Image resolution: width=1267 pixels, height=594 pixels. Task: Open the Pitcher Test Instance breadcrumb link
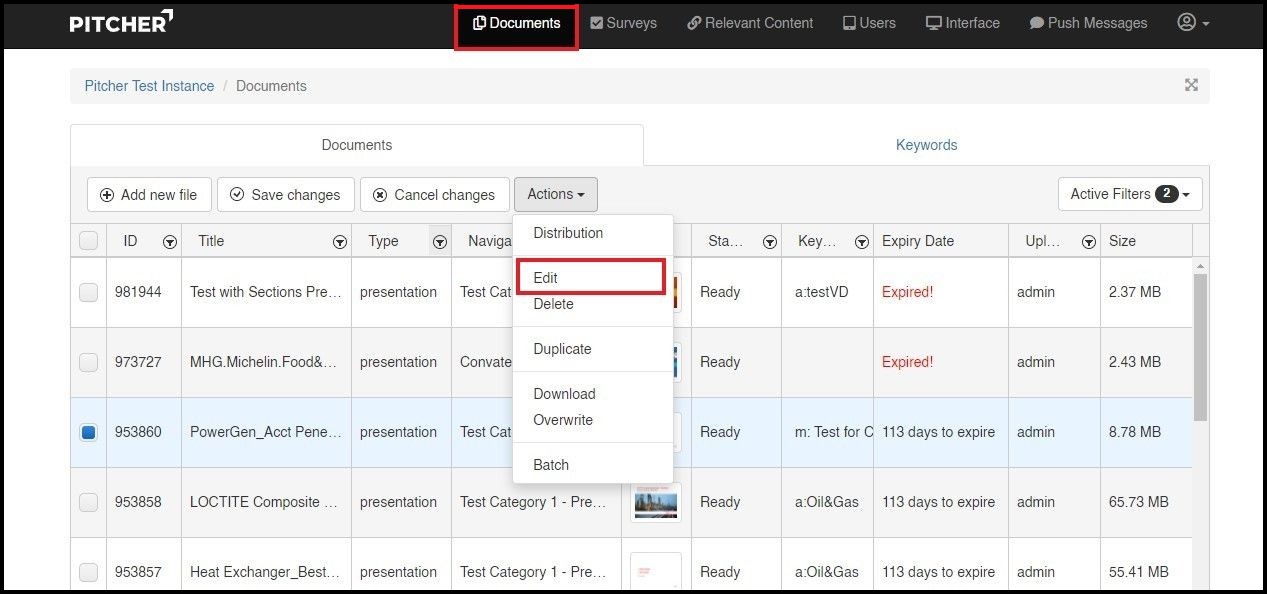[x=149, y=86]
